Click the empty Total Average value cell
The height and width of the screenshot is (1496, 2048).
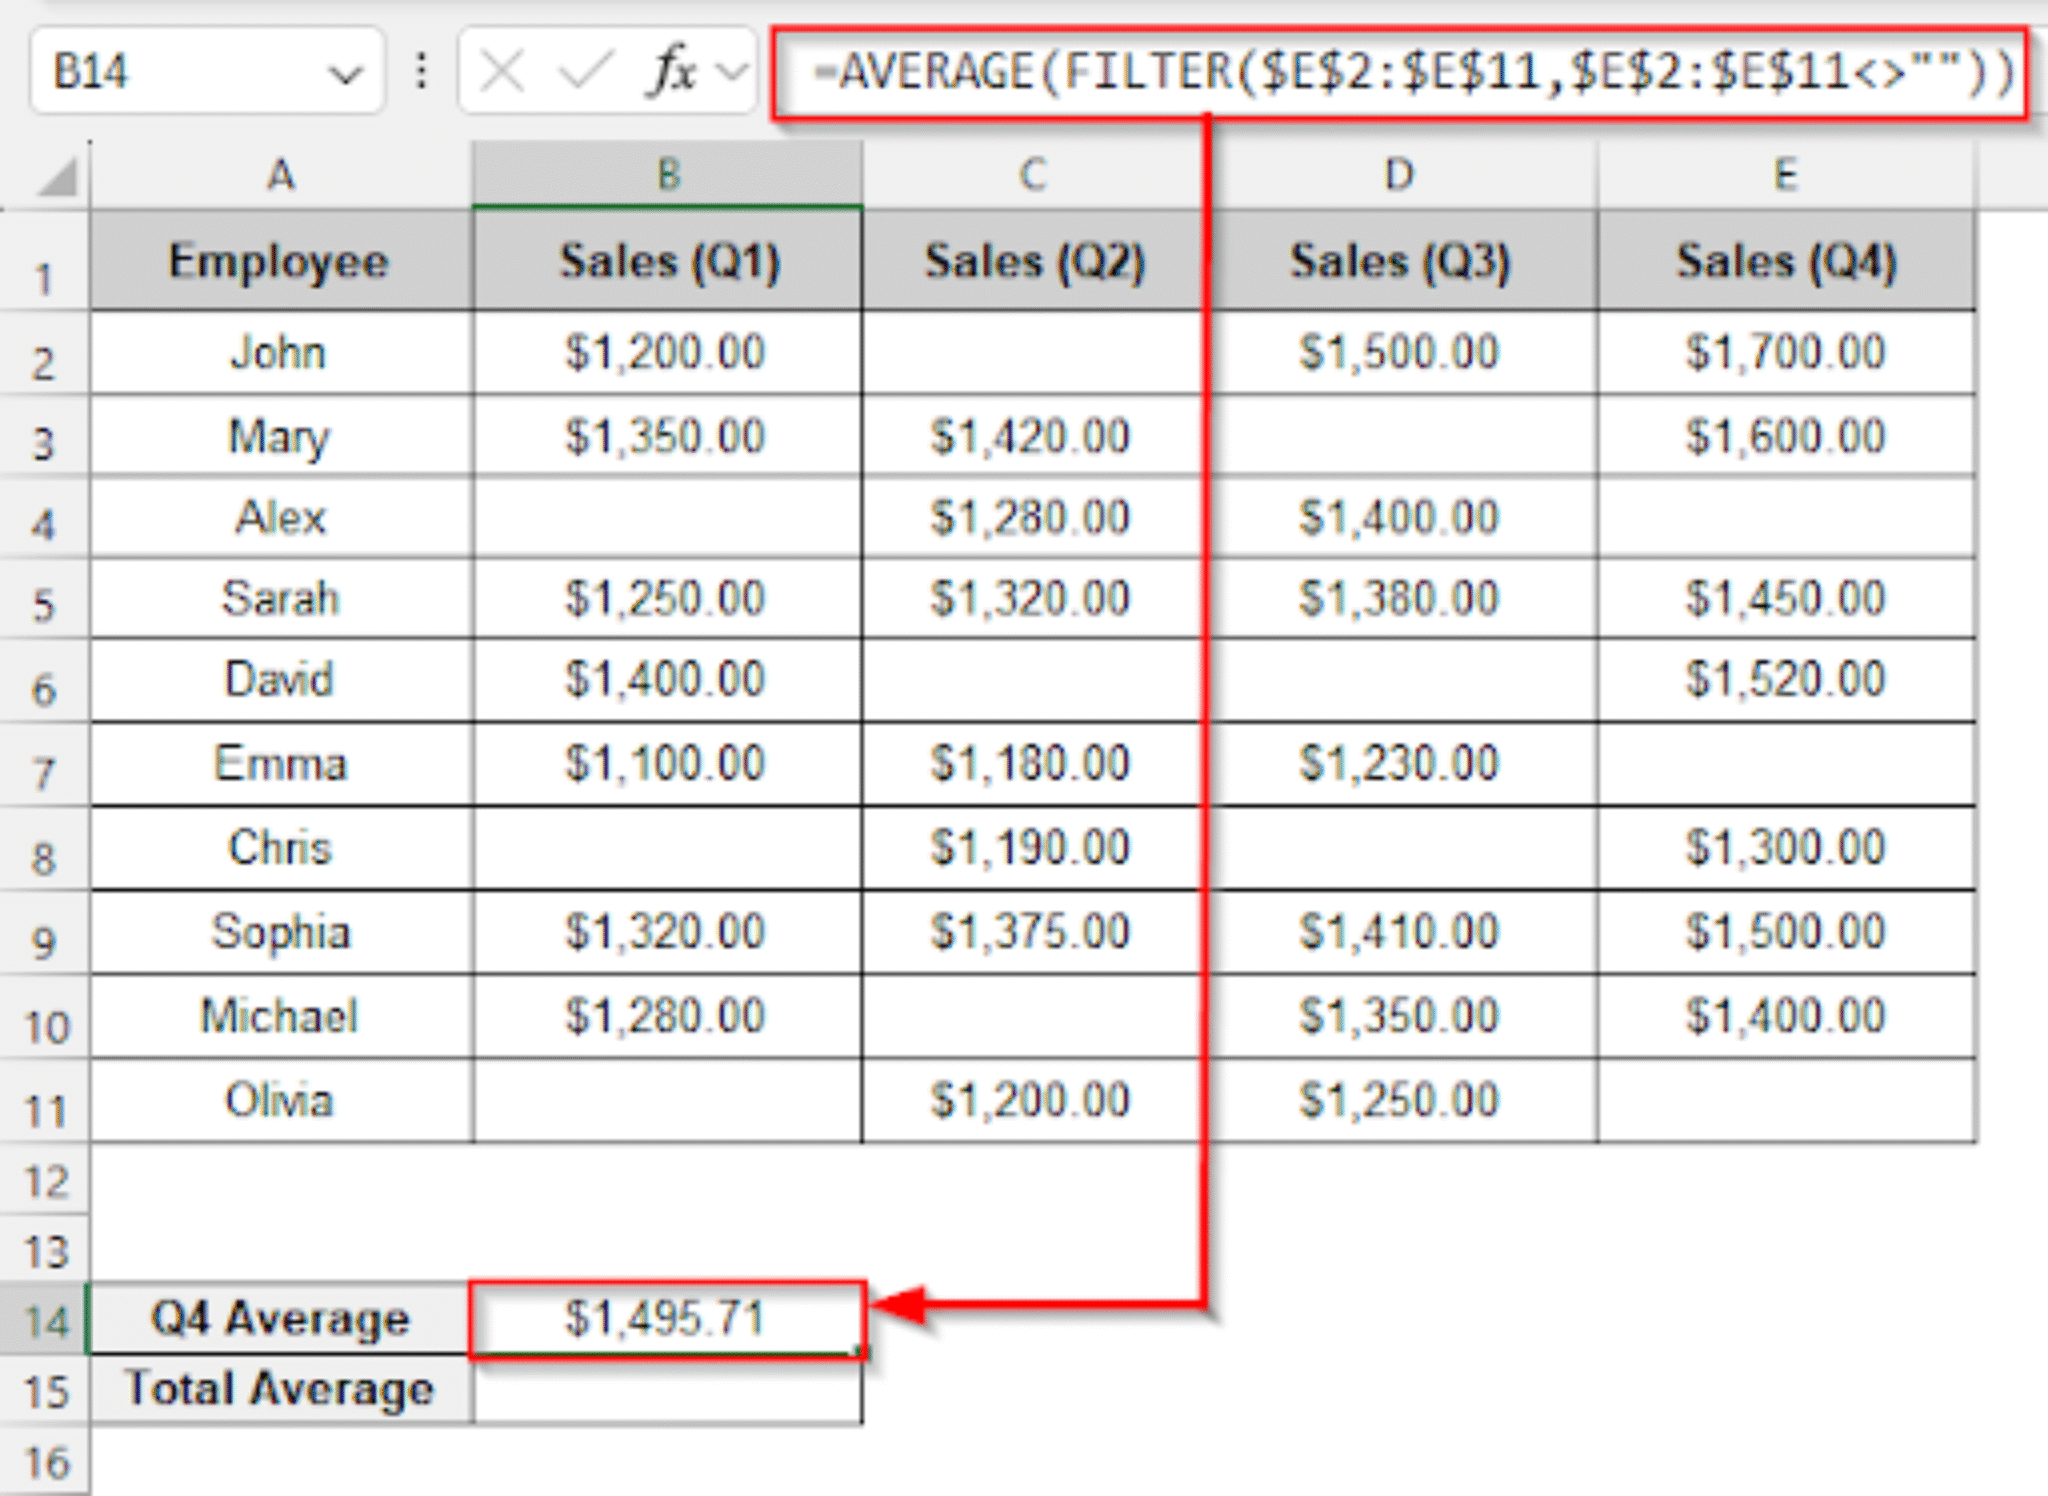coord(667,1389)
